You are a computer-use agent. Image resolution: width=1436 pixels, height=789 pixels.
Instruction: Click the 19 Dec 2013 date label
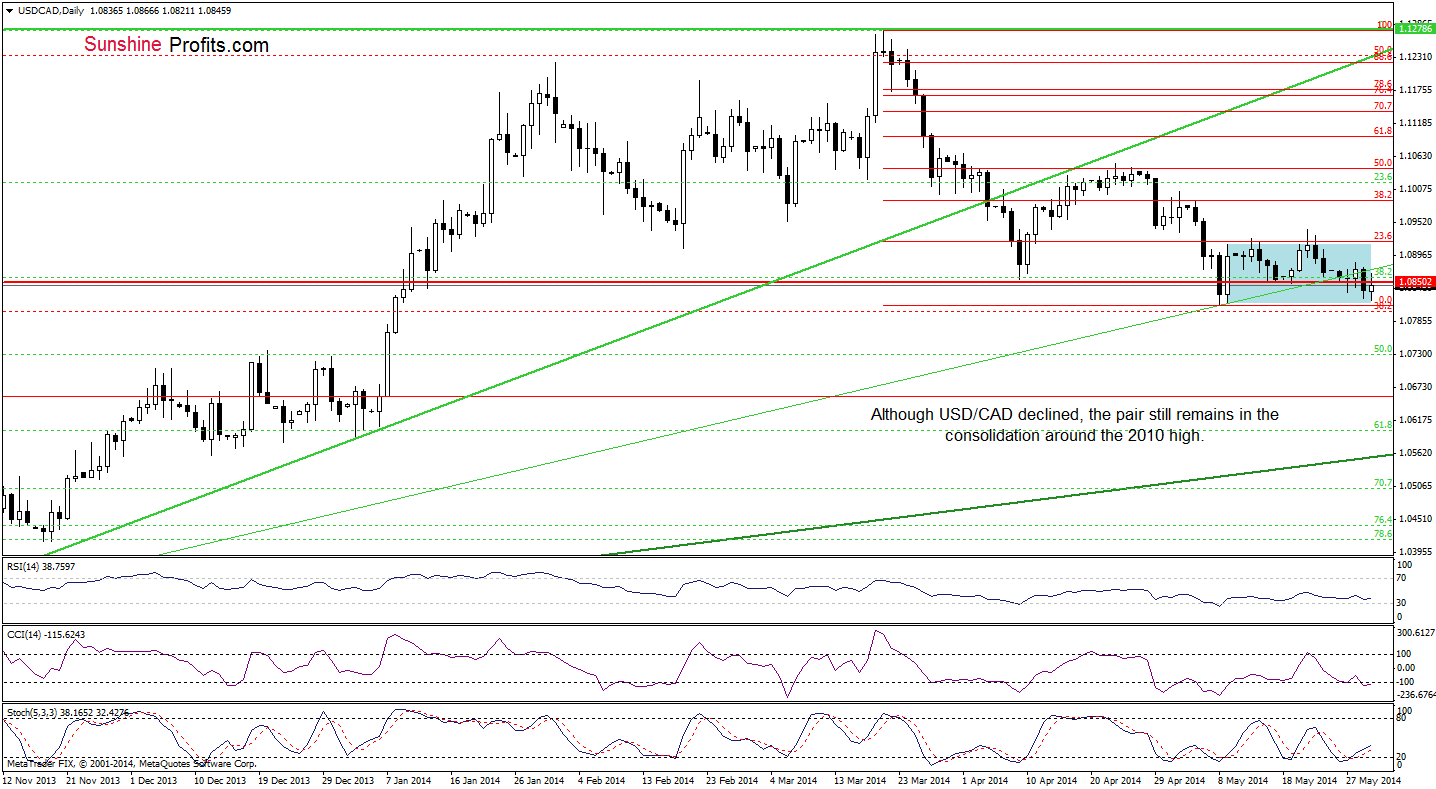[x=284, y=780]
